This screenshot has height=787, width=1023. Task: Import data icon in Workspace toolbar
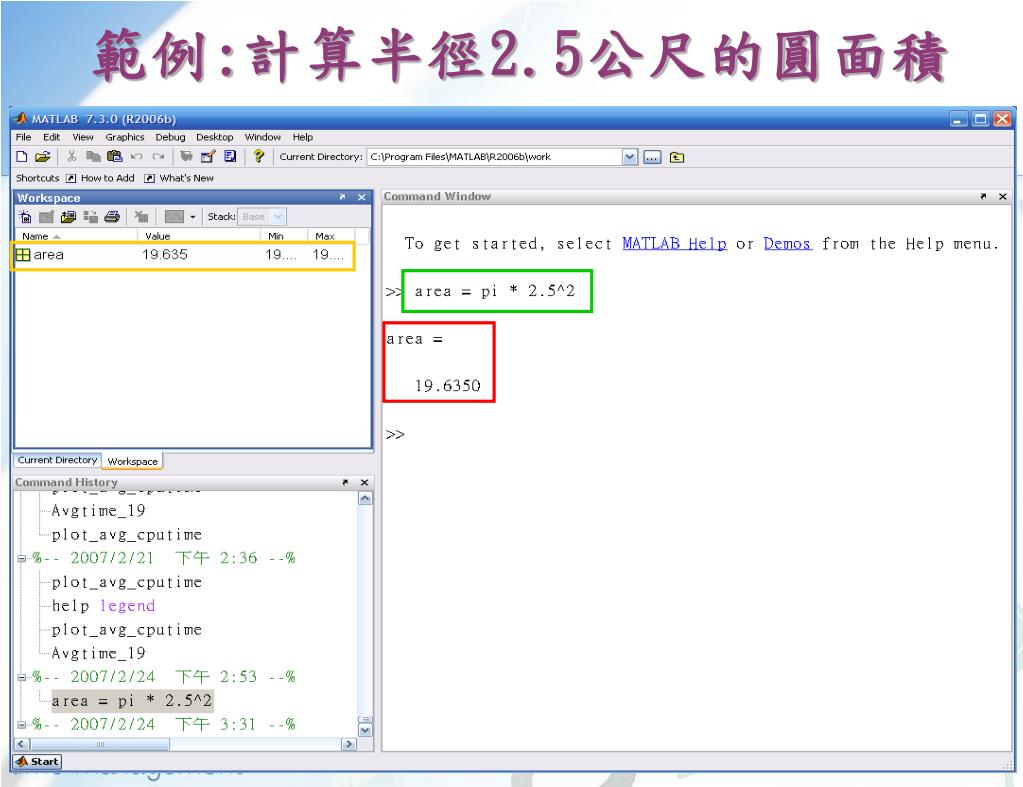tap(69, 217)
